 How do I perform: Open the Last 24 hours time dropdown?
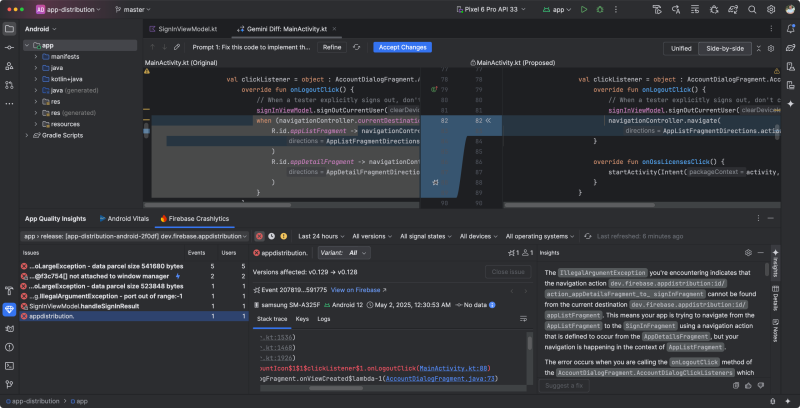coord(318,236)
